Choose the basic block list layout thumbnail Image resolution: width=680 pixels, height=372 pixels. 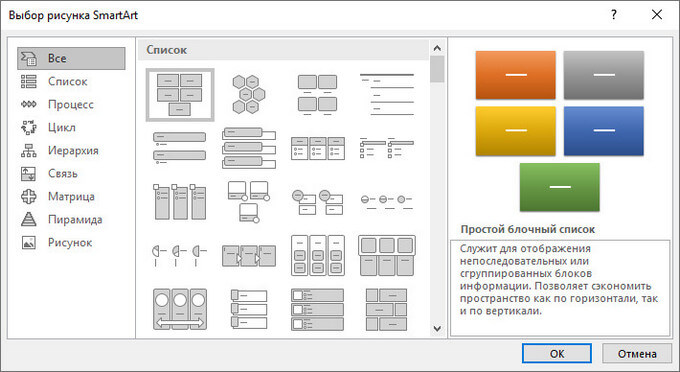point(180,95)
